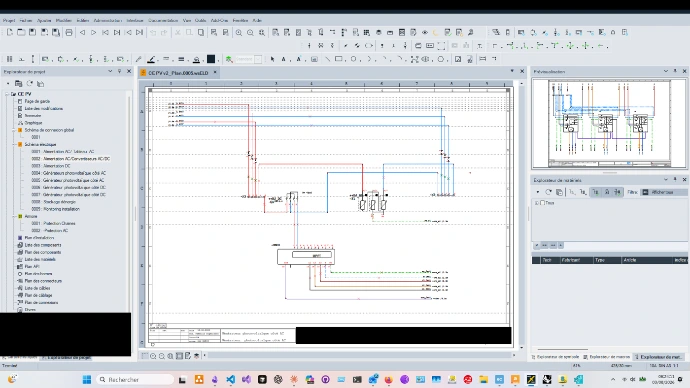Screen dimensions: 690x388
Task: Pin the Explorateur de matériels panel
Action: pyautogui.click(x=675, y=180)
